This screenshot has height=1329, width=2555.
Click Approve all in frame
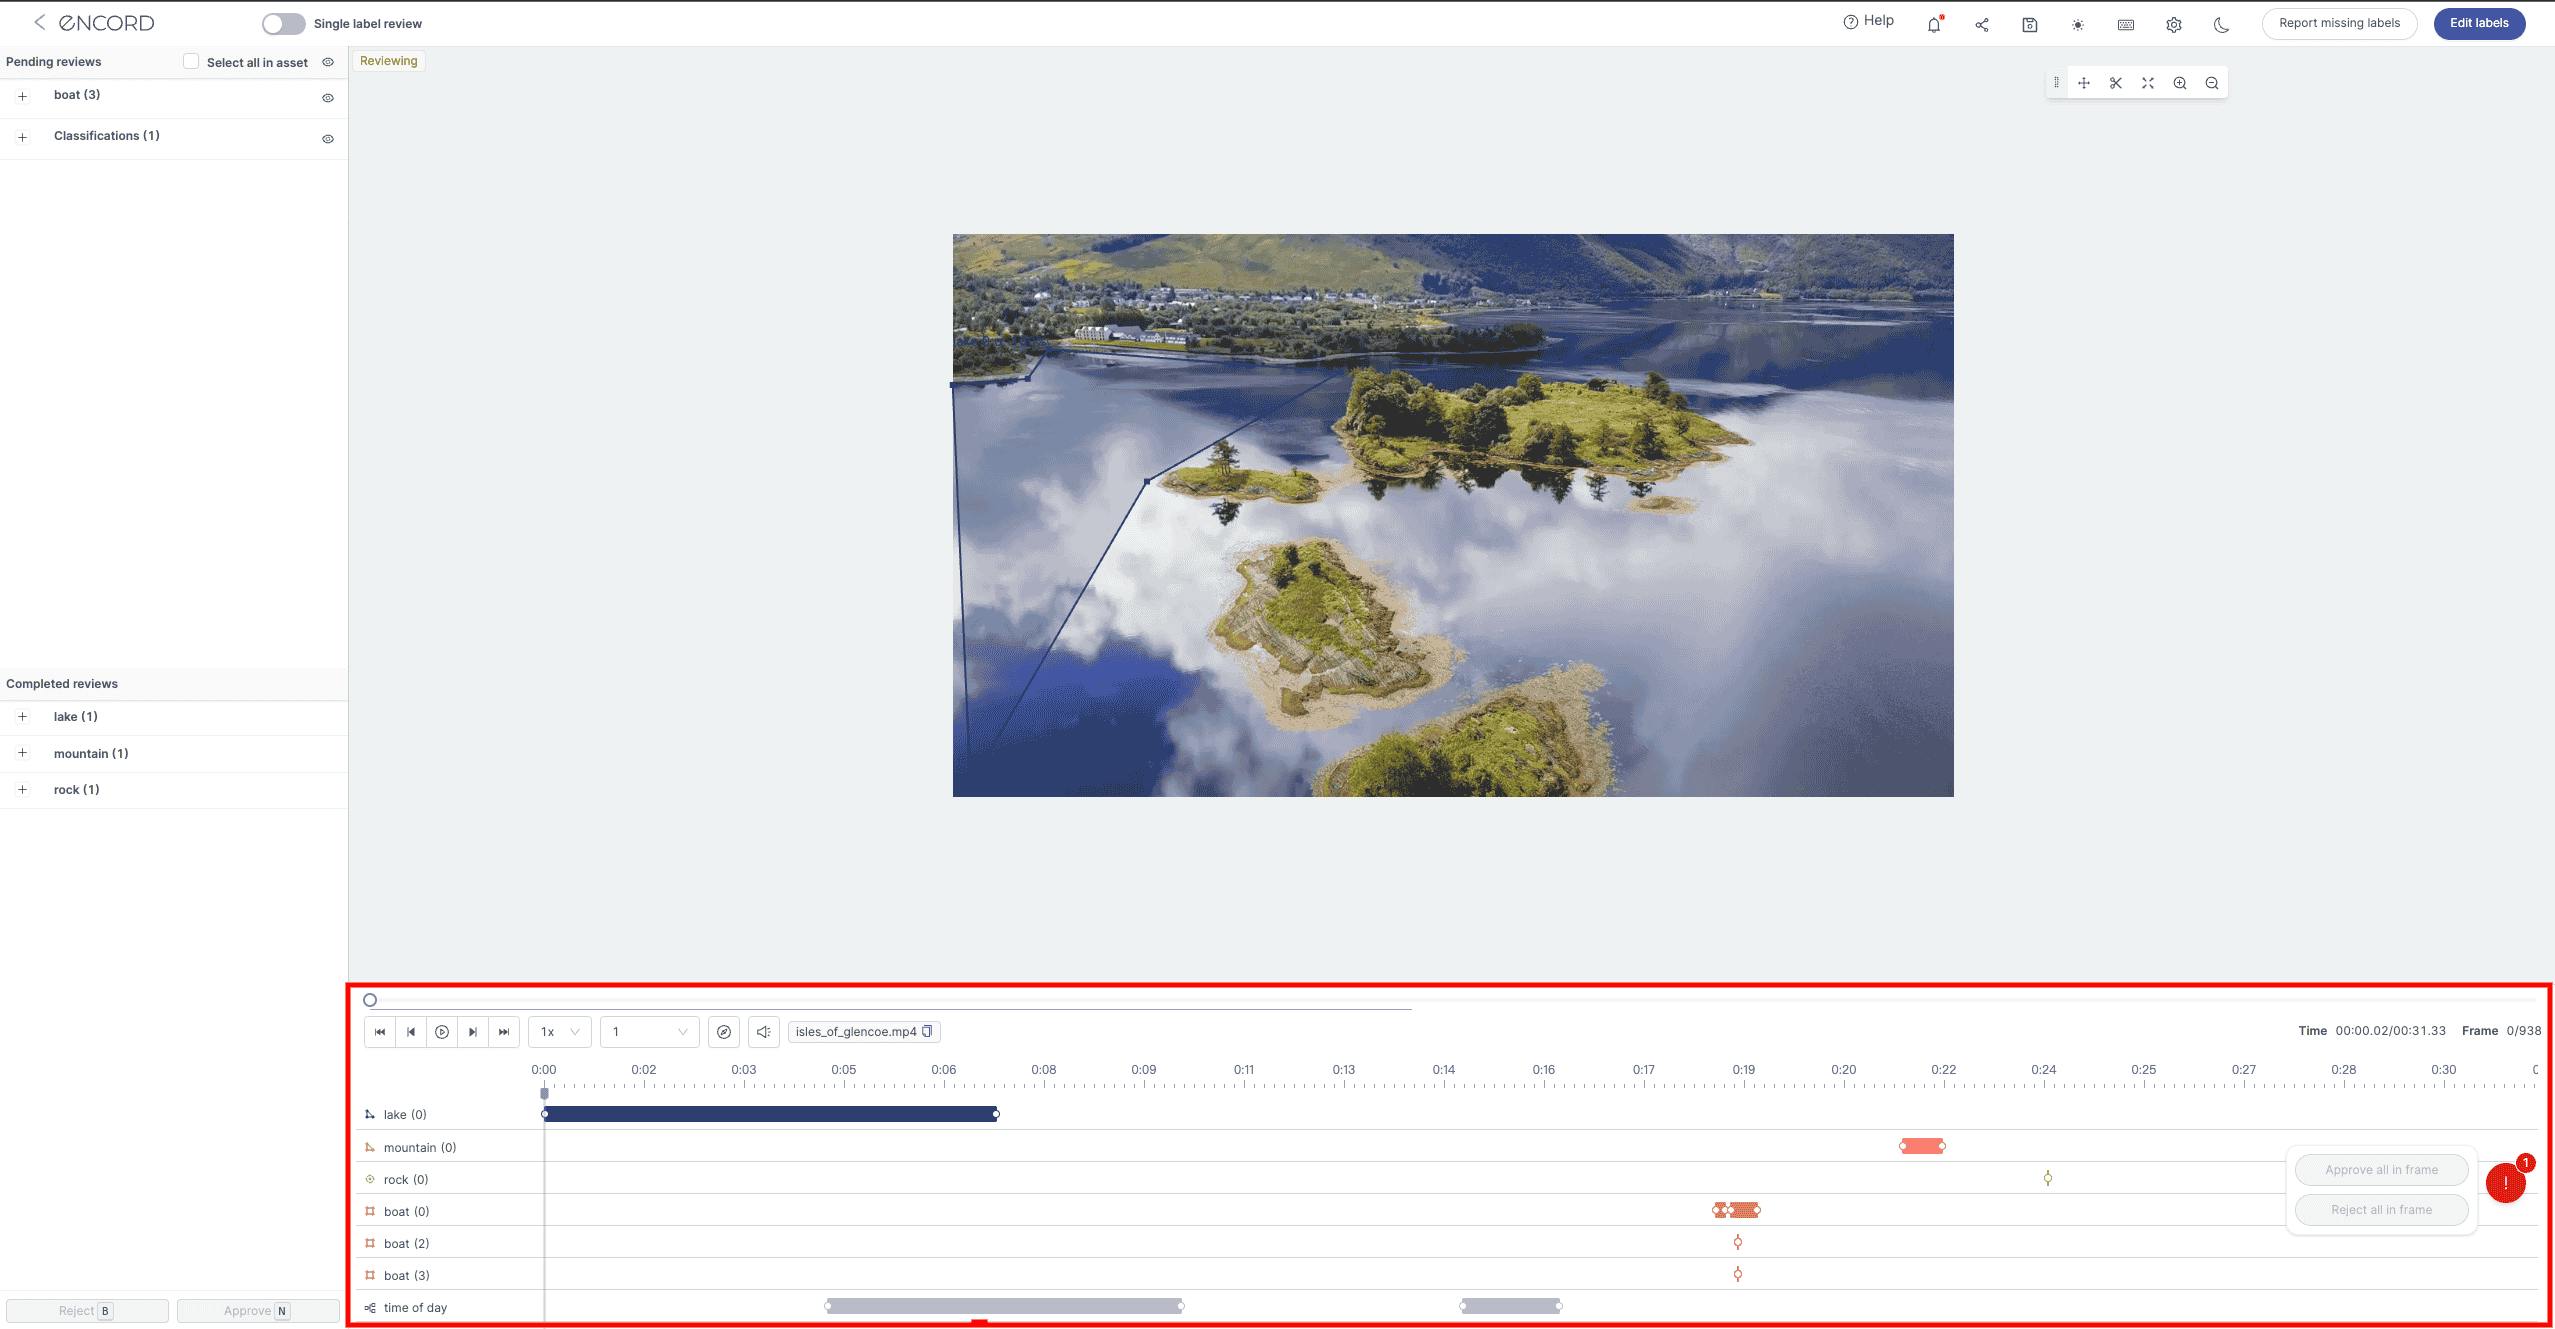[x=2381, y=1170]
